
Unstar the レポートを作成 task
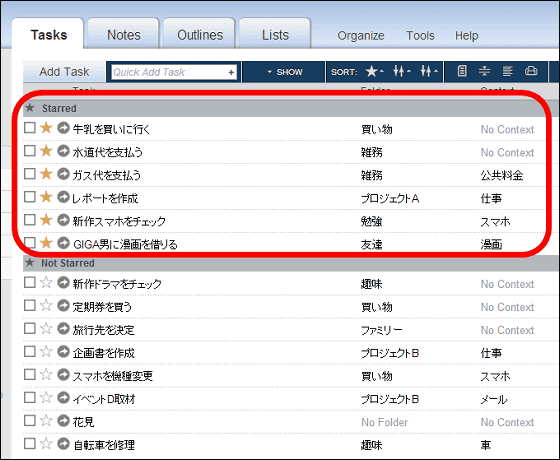pyautogui.click(x=46, y=196)
